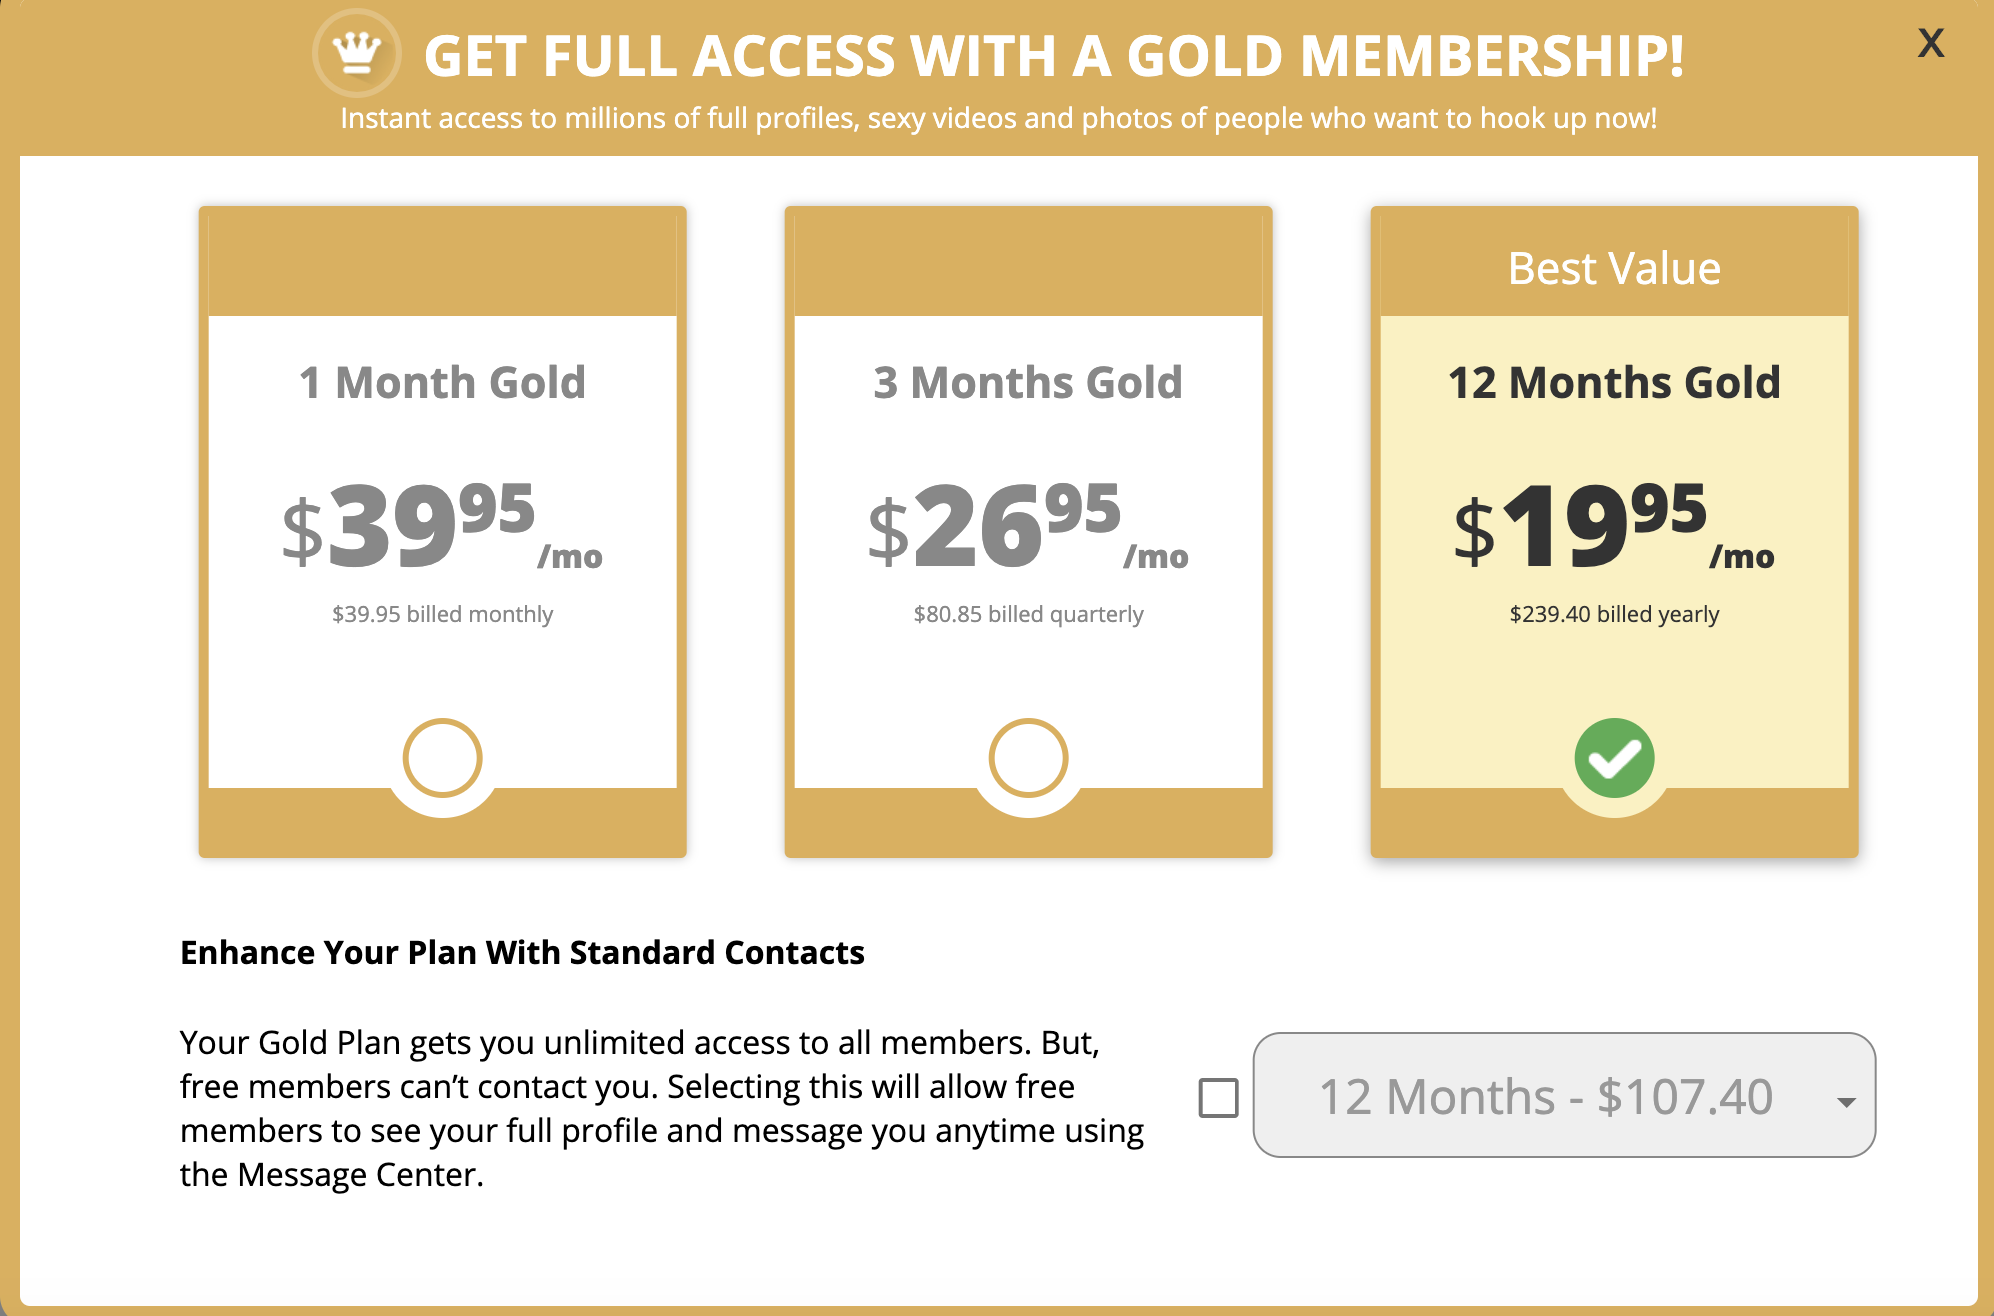The height and width of the screenshot is (1316, 1994).
Task: Click the Get Full Access headline text
Action: click(x=1054, y=56)
